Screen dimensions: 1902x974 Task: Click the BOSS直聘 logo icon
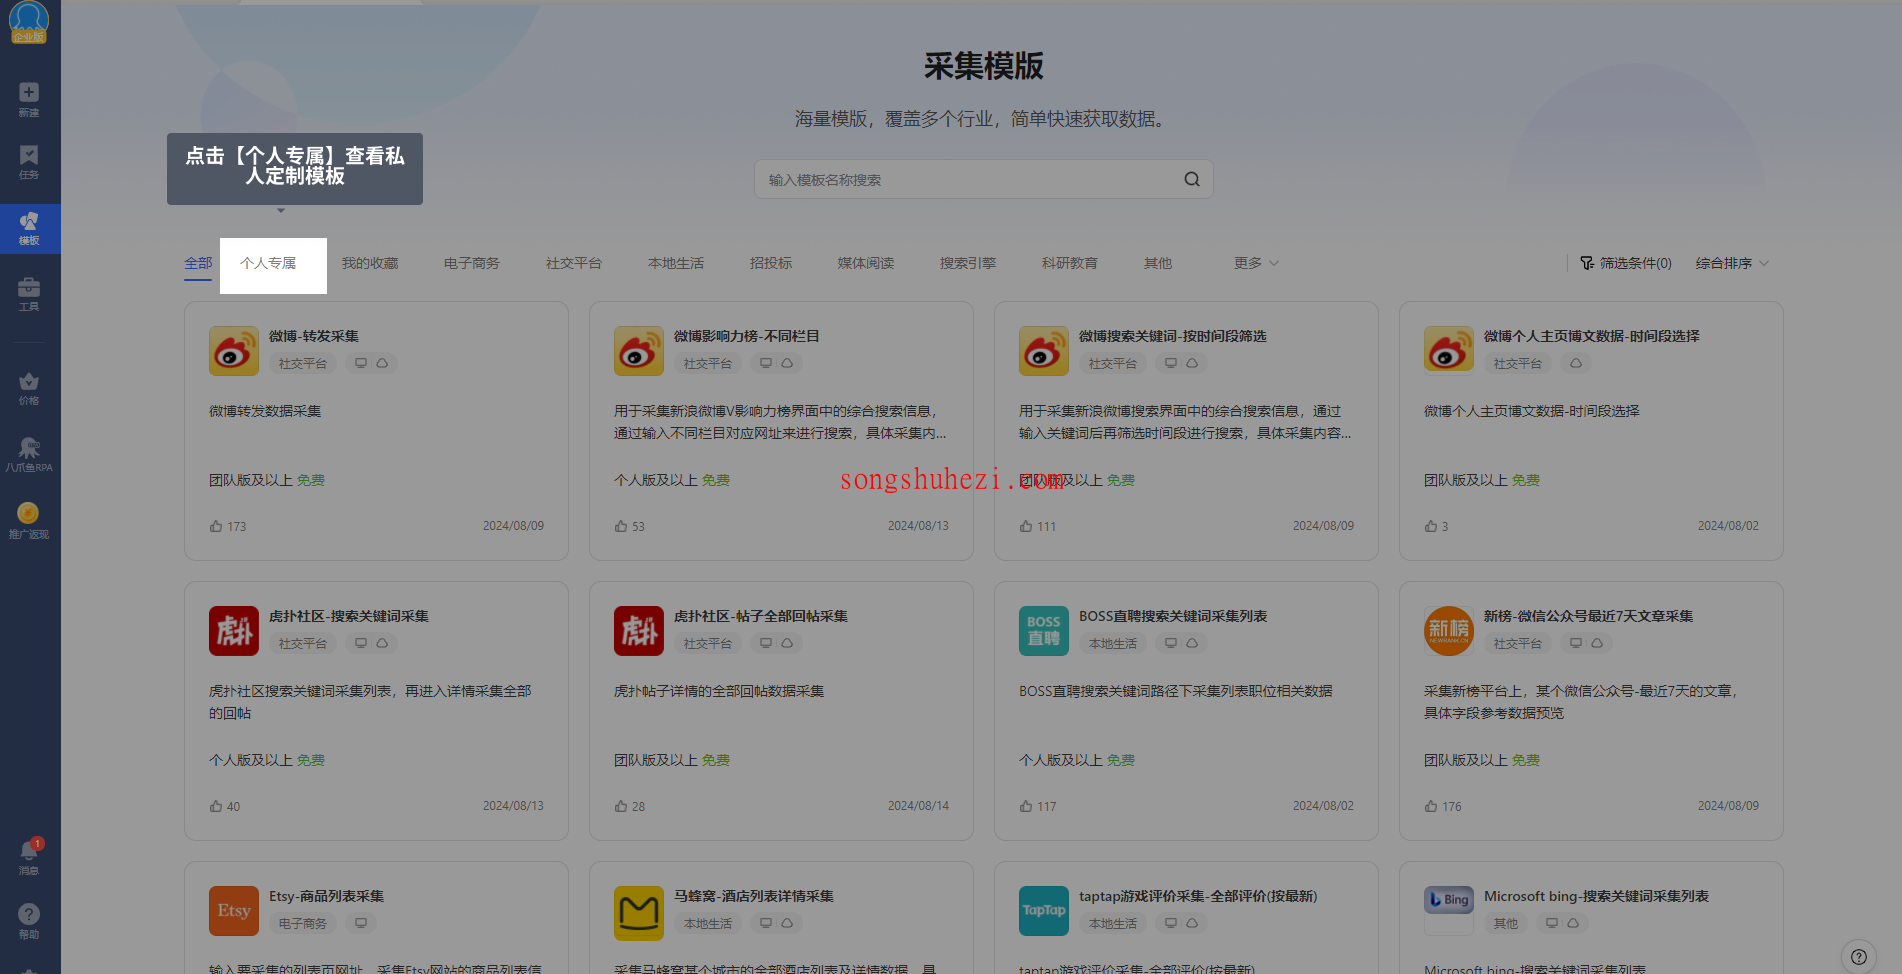(x=1044, y=631)
